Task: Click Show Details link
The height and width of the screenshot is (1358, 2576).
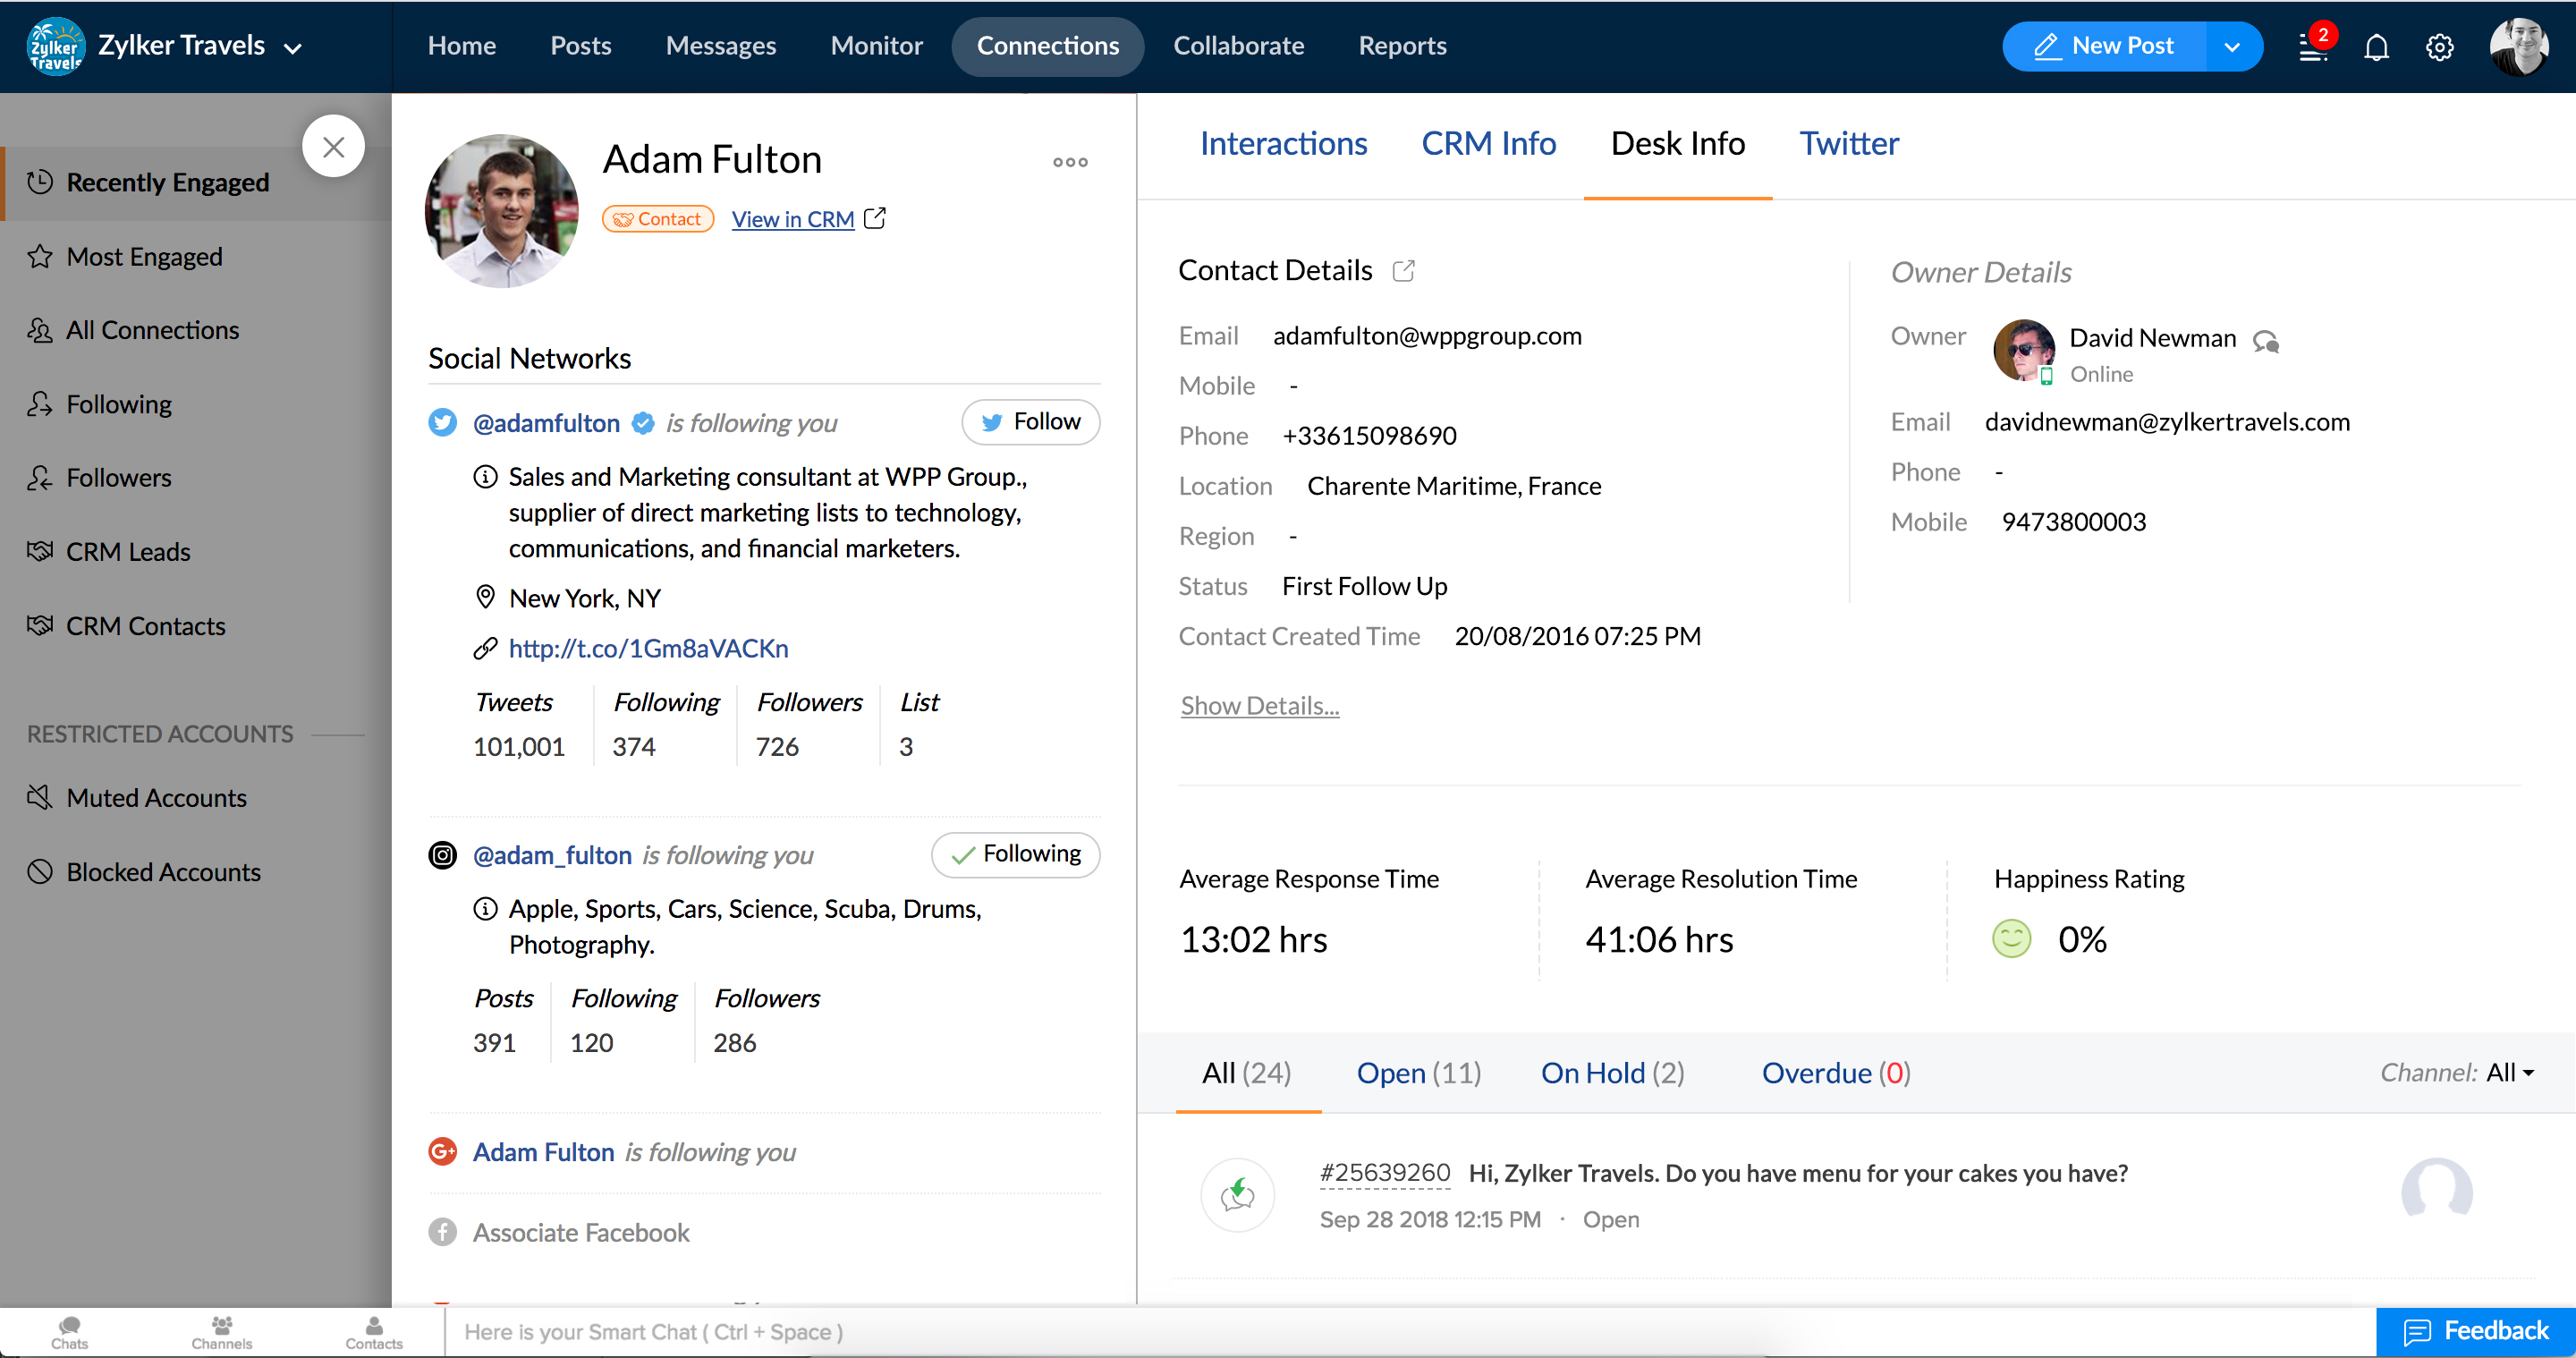Action: click(1259, 706)
